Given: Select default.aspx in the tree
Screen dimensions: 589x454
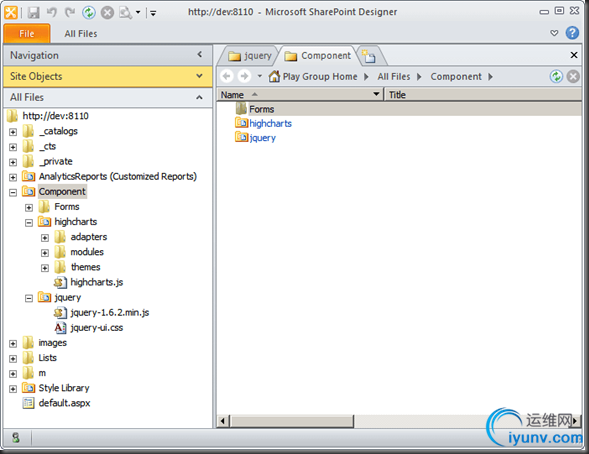Looking at the screenshot, I should point(64,403).
